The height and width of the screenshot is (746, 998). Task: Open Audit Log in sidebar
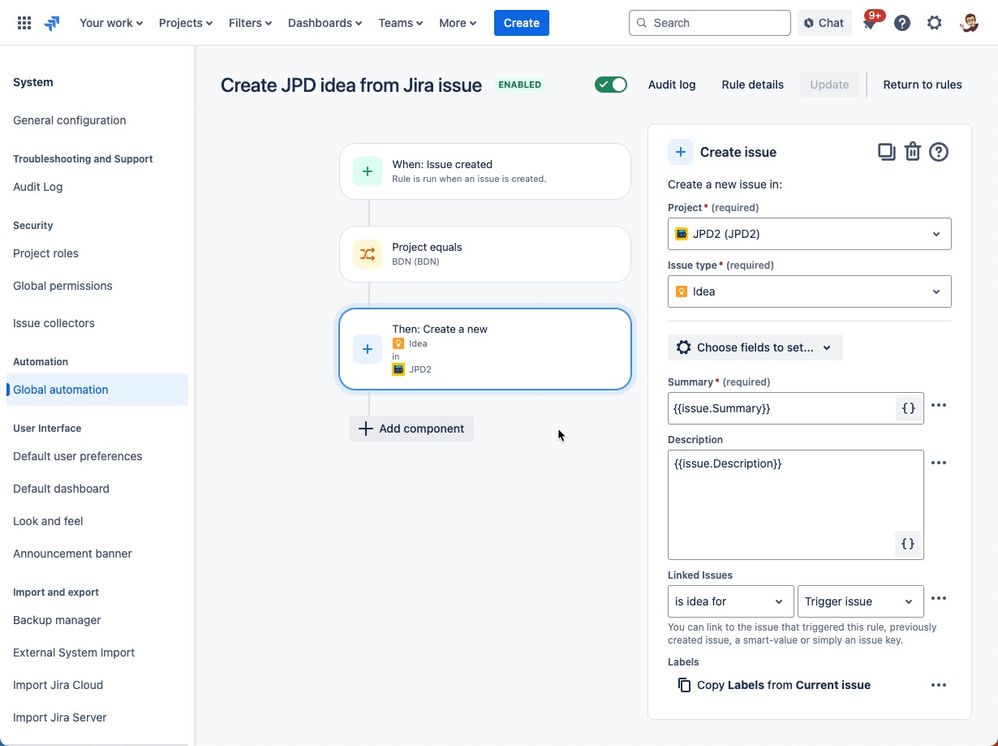point(38,187)
